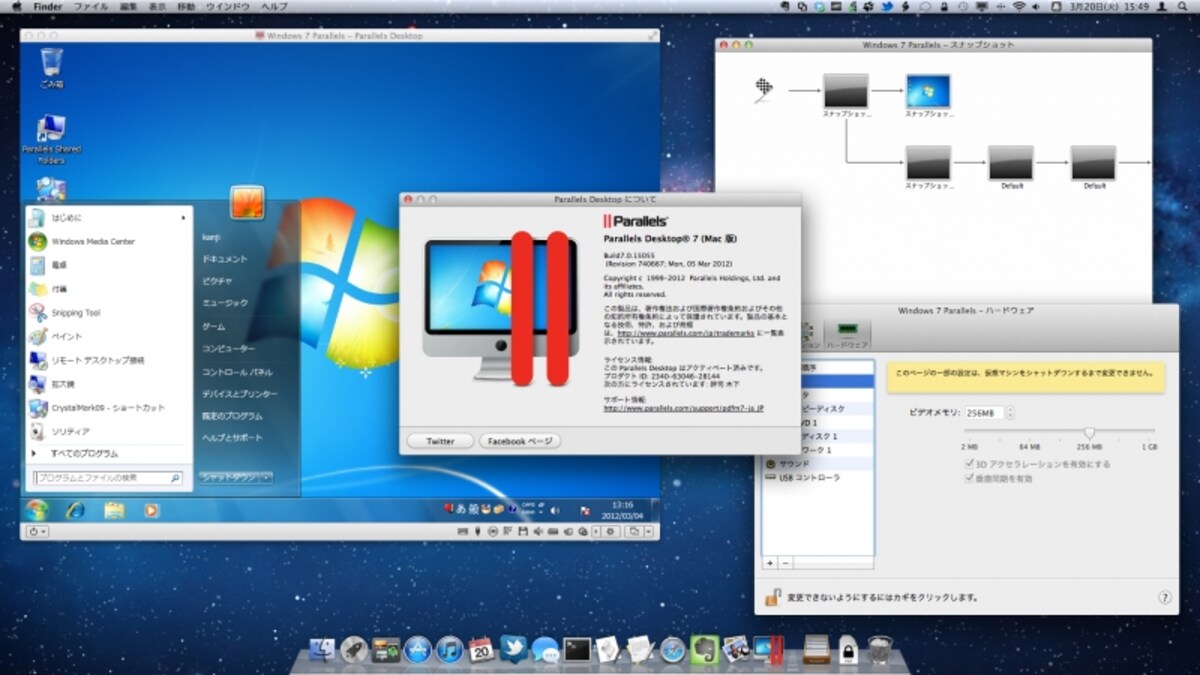Launch Safari compass icon in Dock
Image resolution: width=1200 pixels, height=675 pixels.
[672, 650]
